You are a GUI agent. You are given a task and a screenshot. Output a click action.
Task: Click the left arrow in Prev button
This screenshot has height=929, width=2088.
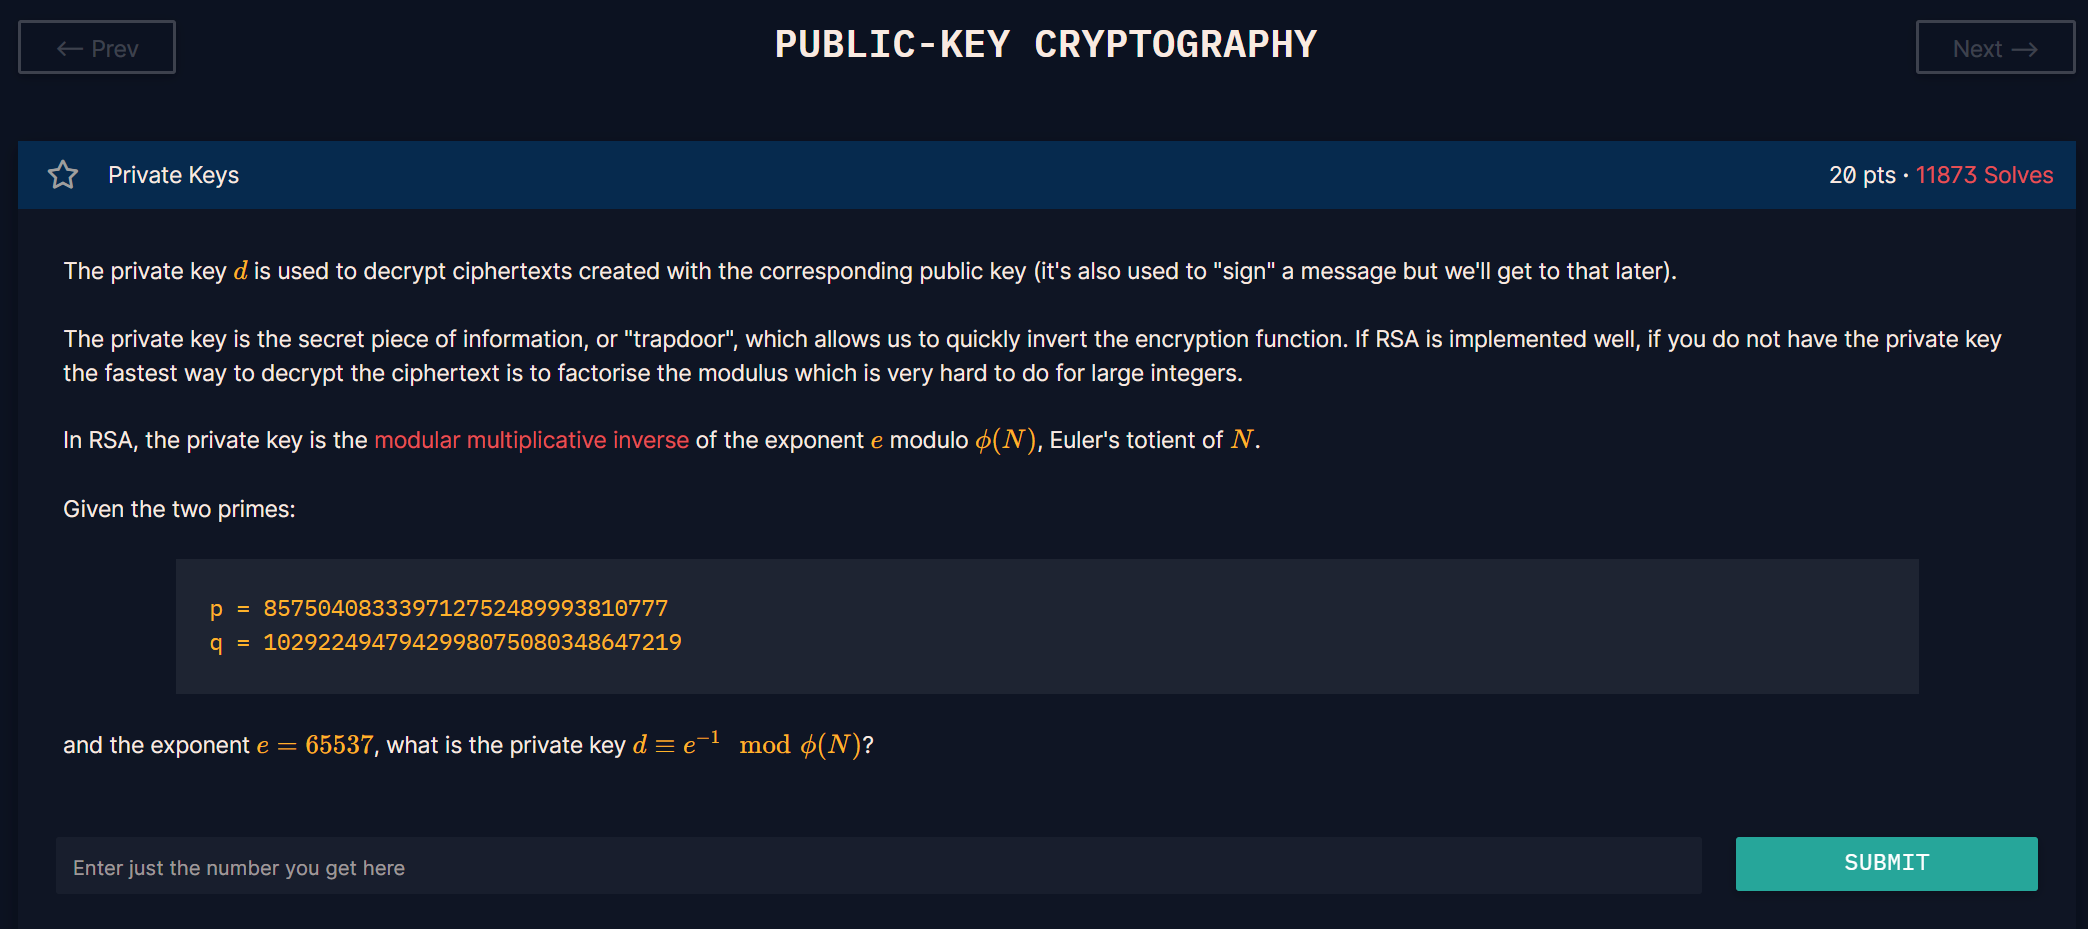tap(69, 48)
